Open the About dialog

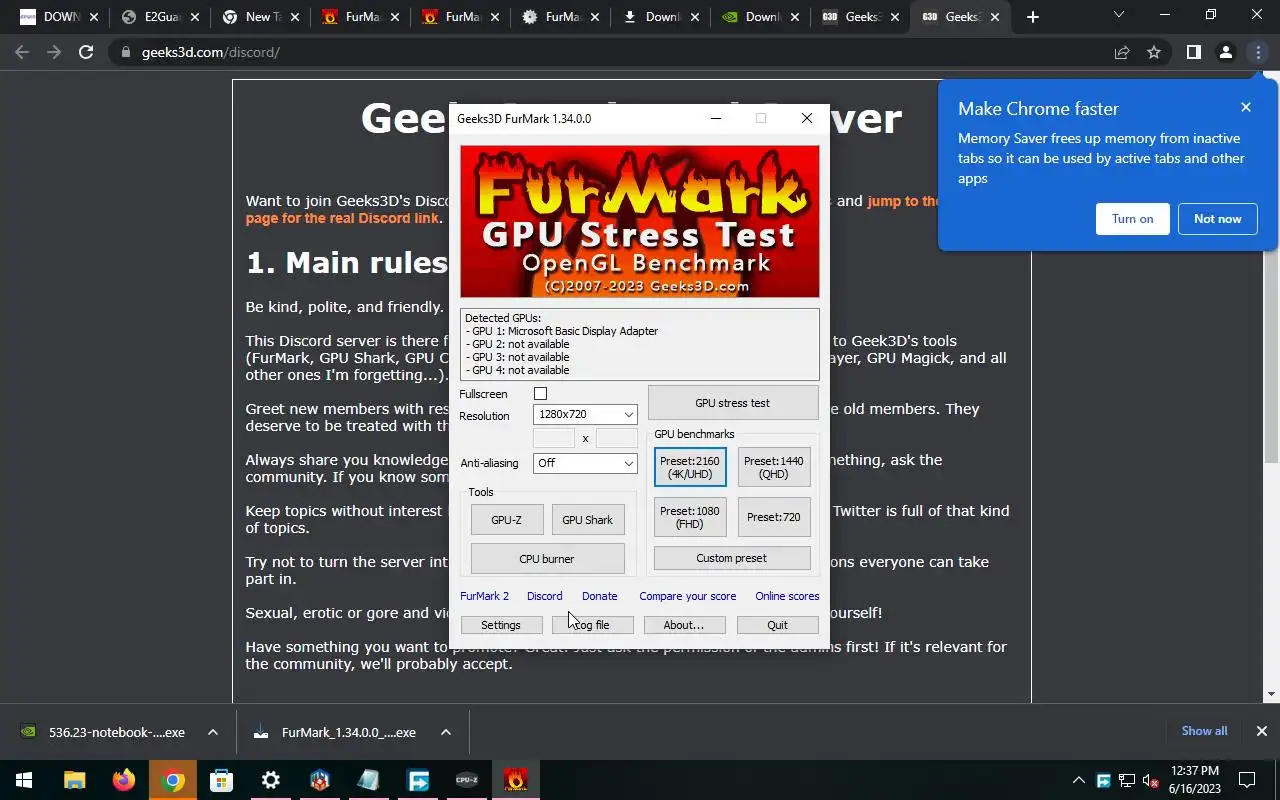point(684,625)
